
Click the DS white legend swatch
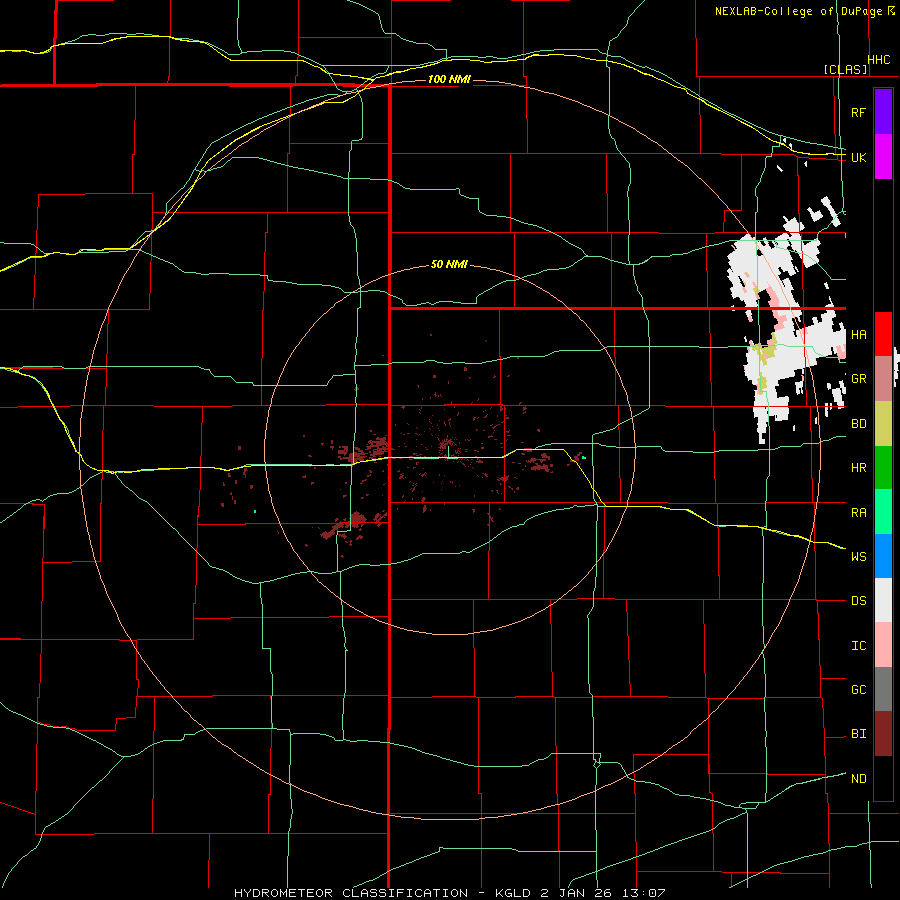coord(883,600)
